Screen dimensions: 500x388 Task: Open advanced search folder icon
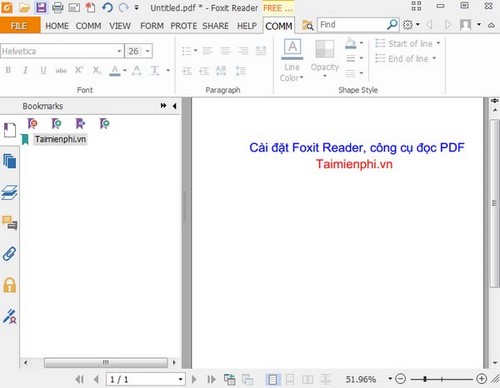click(x=307, y=25)
